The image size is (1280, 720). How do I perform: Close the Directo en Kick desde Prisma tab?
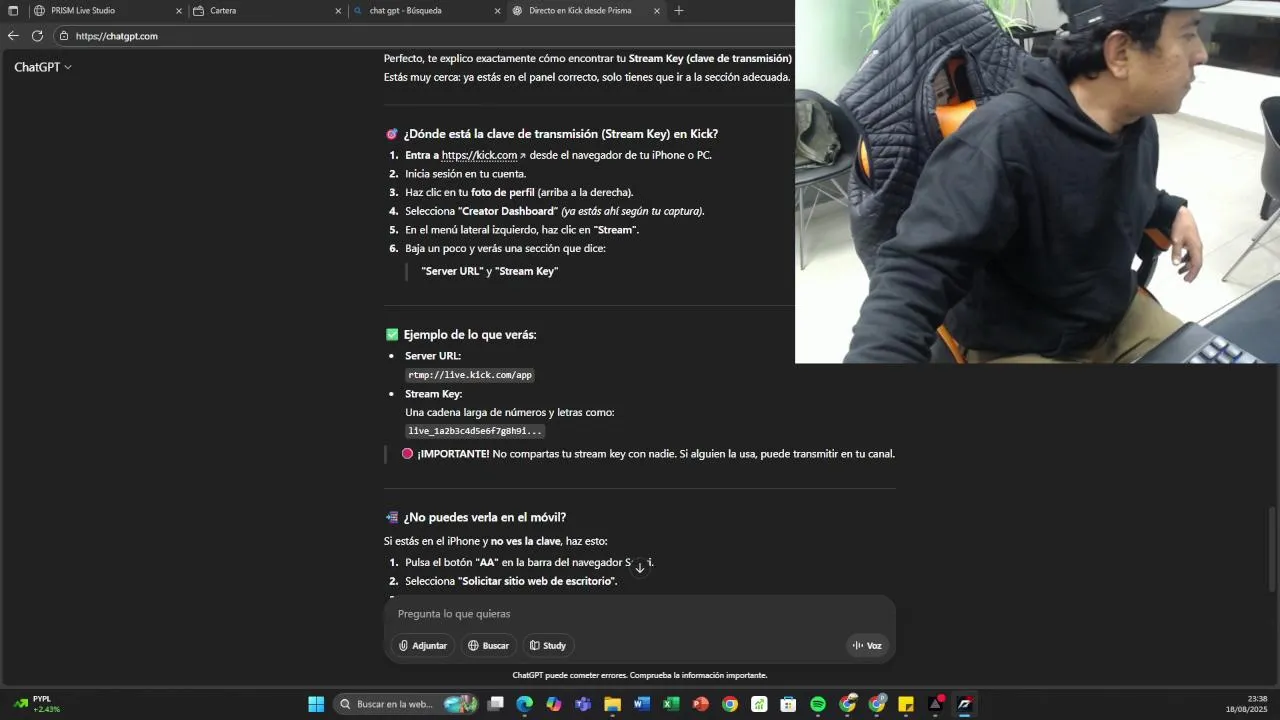(x=657, y=11)
